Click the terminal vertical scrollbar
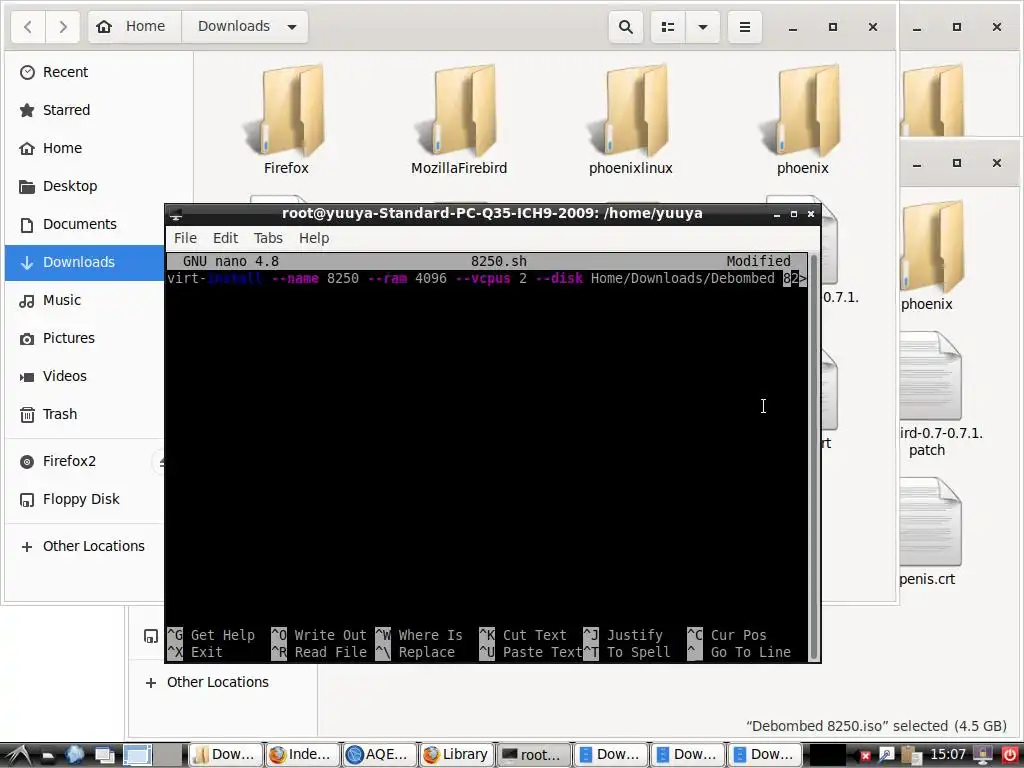Viewport: 1024px width, 768px height. coord(814,456)
